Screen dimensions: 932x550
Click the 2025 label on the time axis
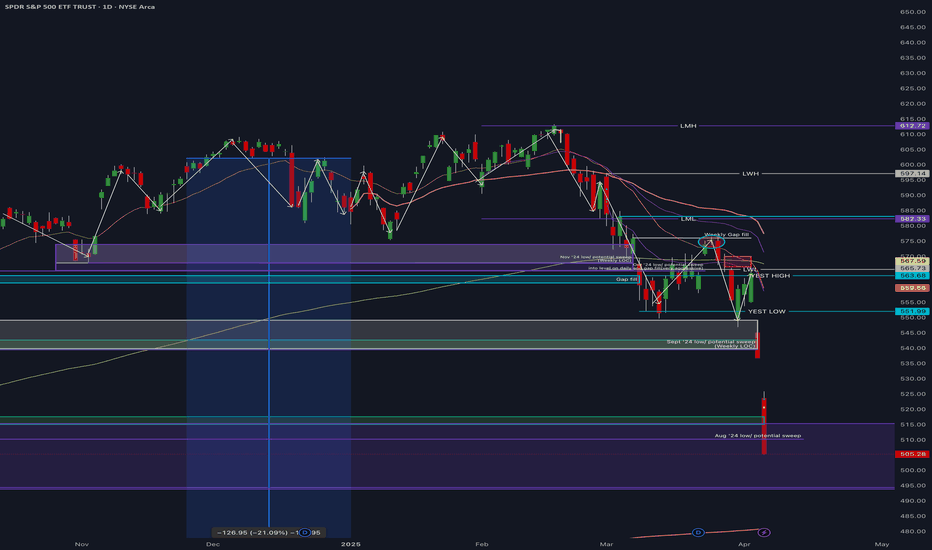click(351, 544)
